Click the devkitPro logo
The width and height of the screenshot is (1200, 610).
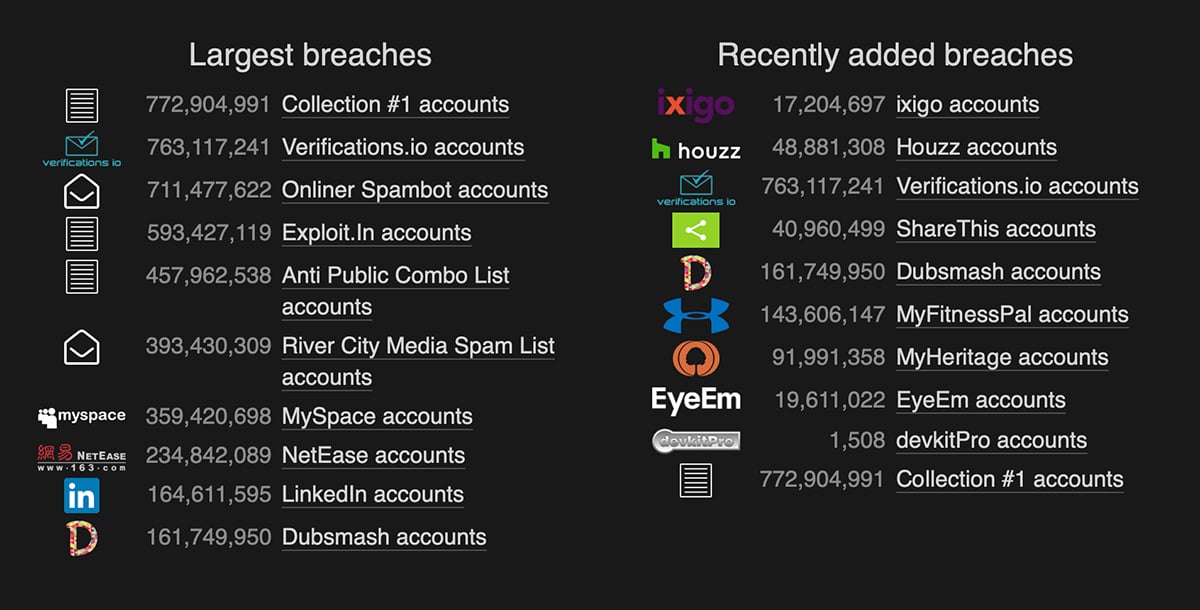point(695,440)
